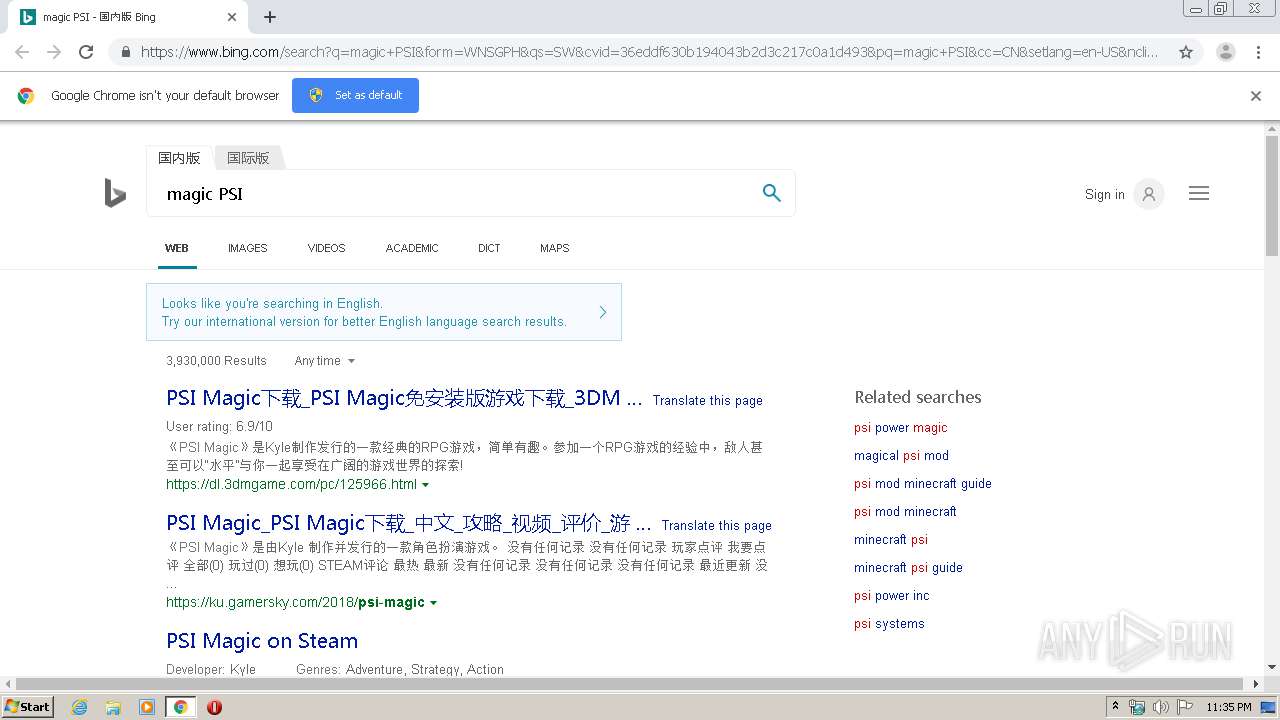
Task: Click Set as default button
Action: tap(355, 95)
